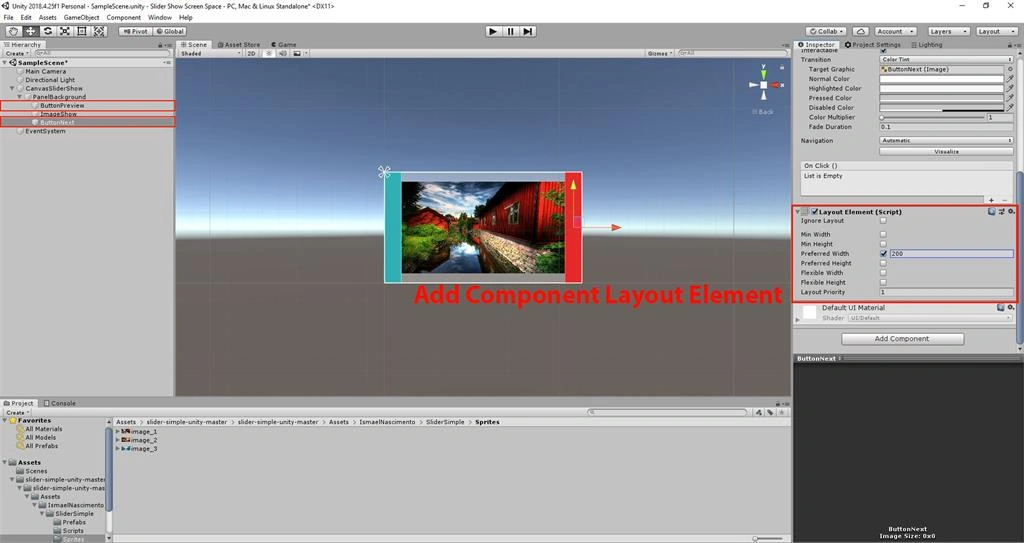Switch to the Console tab
The image size is (1024, 543).
pos(59,403)
